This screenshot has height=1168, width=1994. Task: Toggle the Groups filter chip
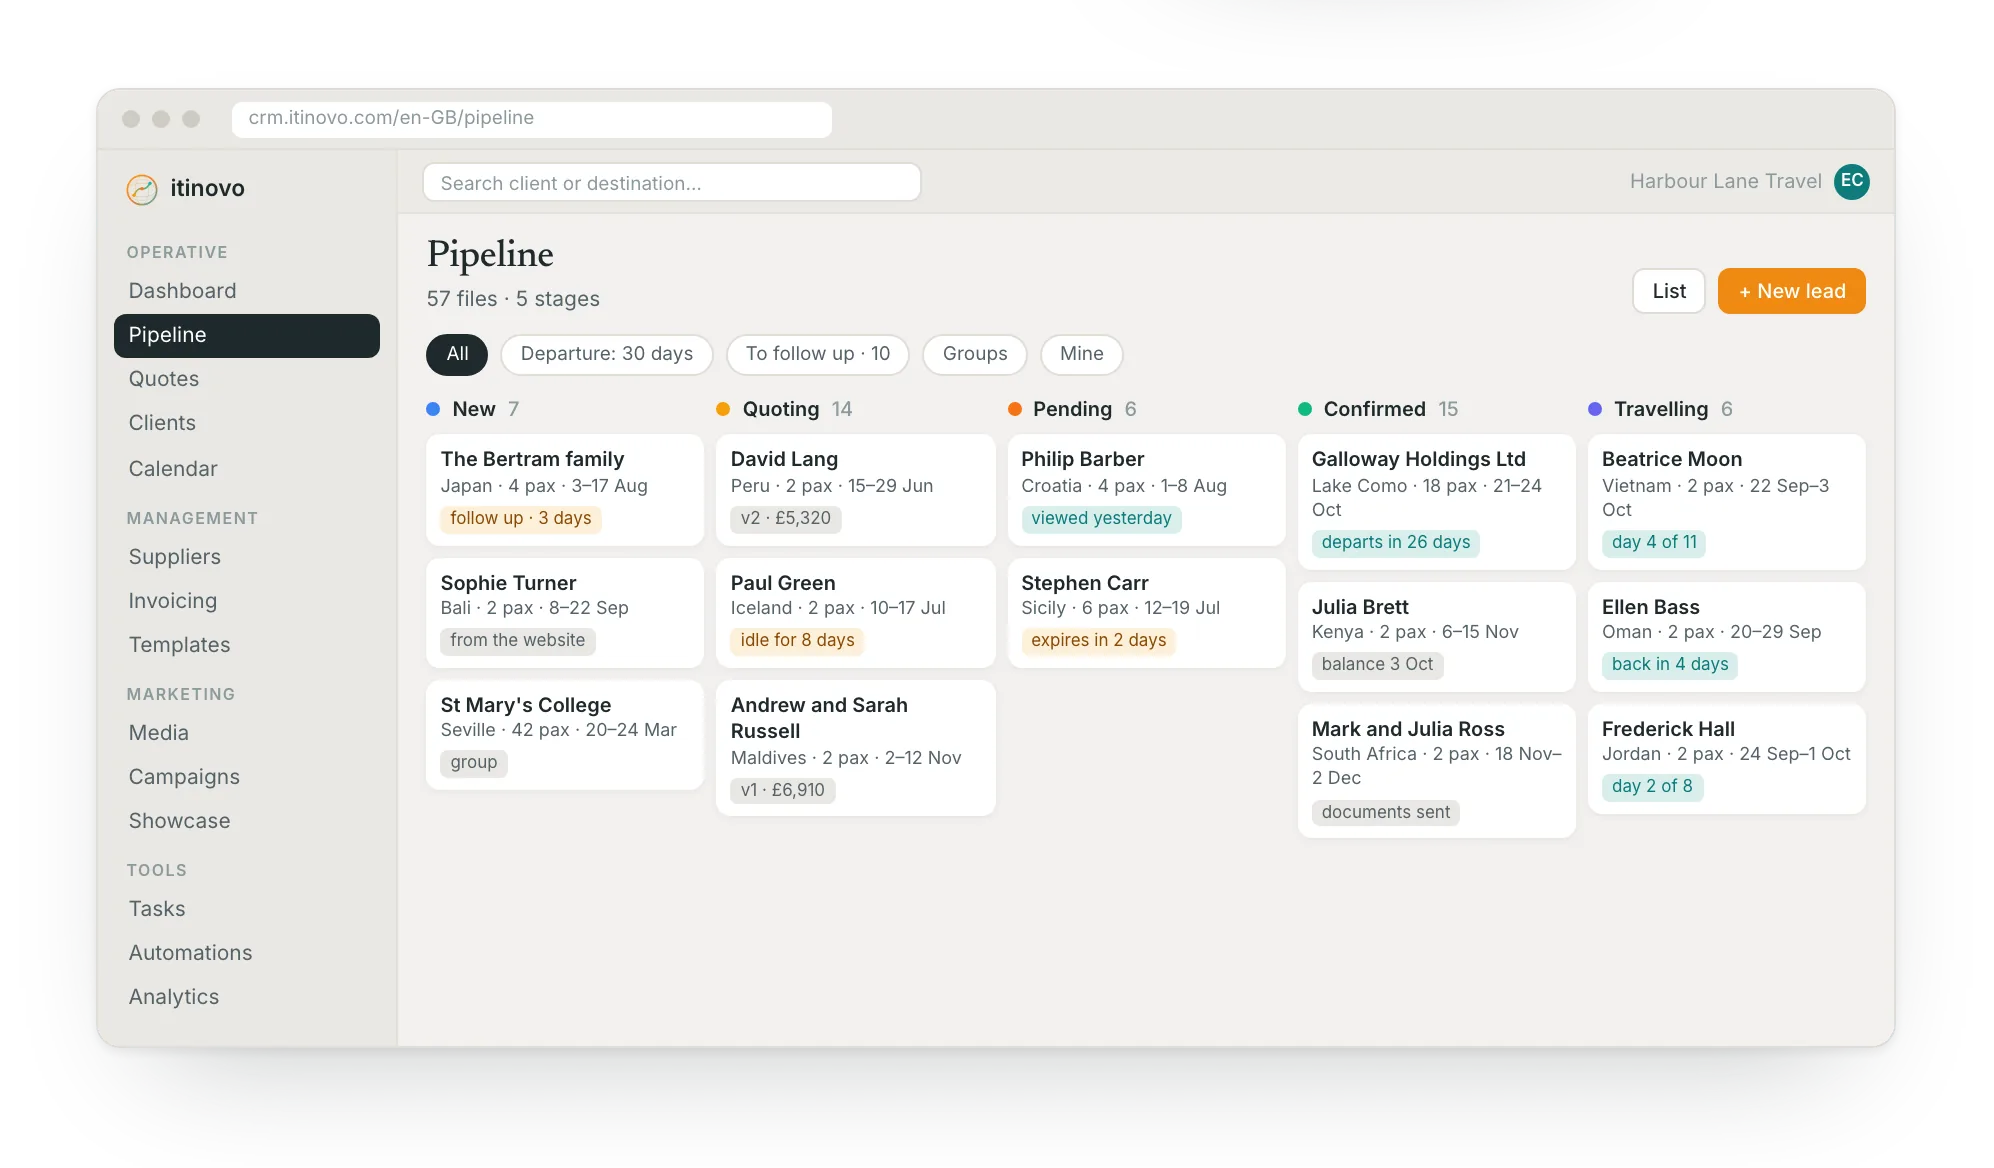point(974,354)
